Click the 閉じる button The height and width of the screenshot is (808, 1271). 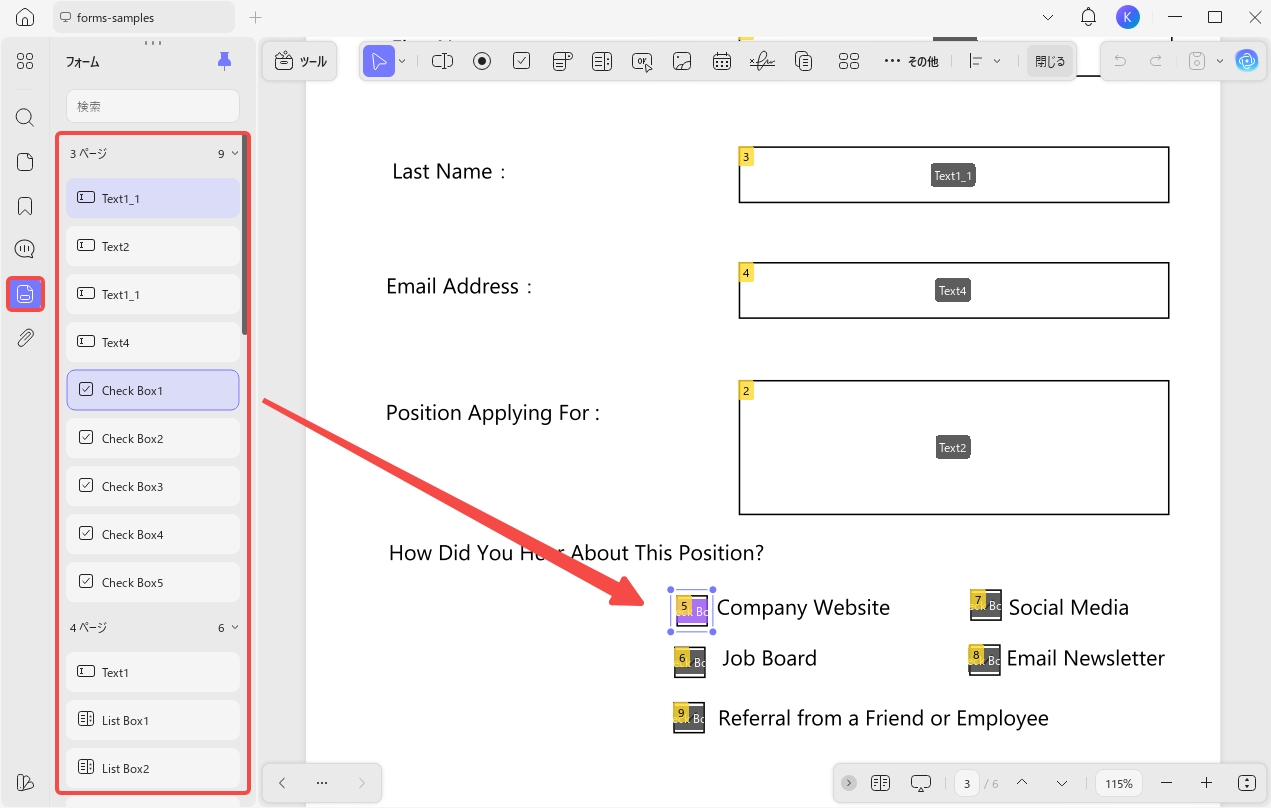[1050, 61]
